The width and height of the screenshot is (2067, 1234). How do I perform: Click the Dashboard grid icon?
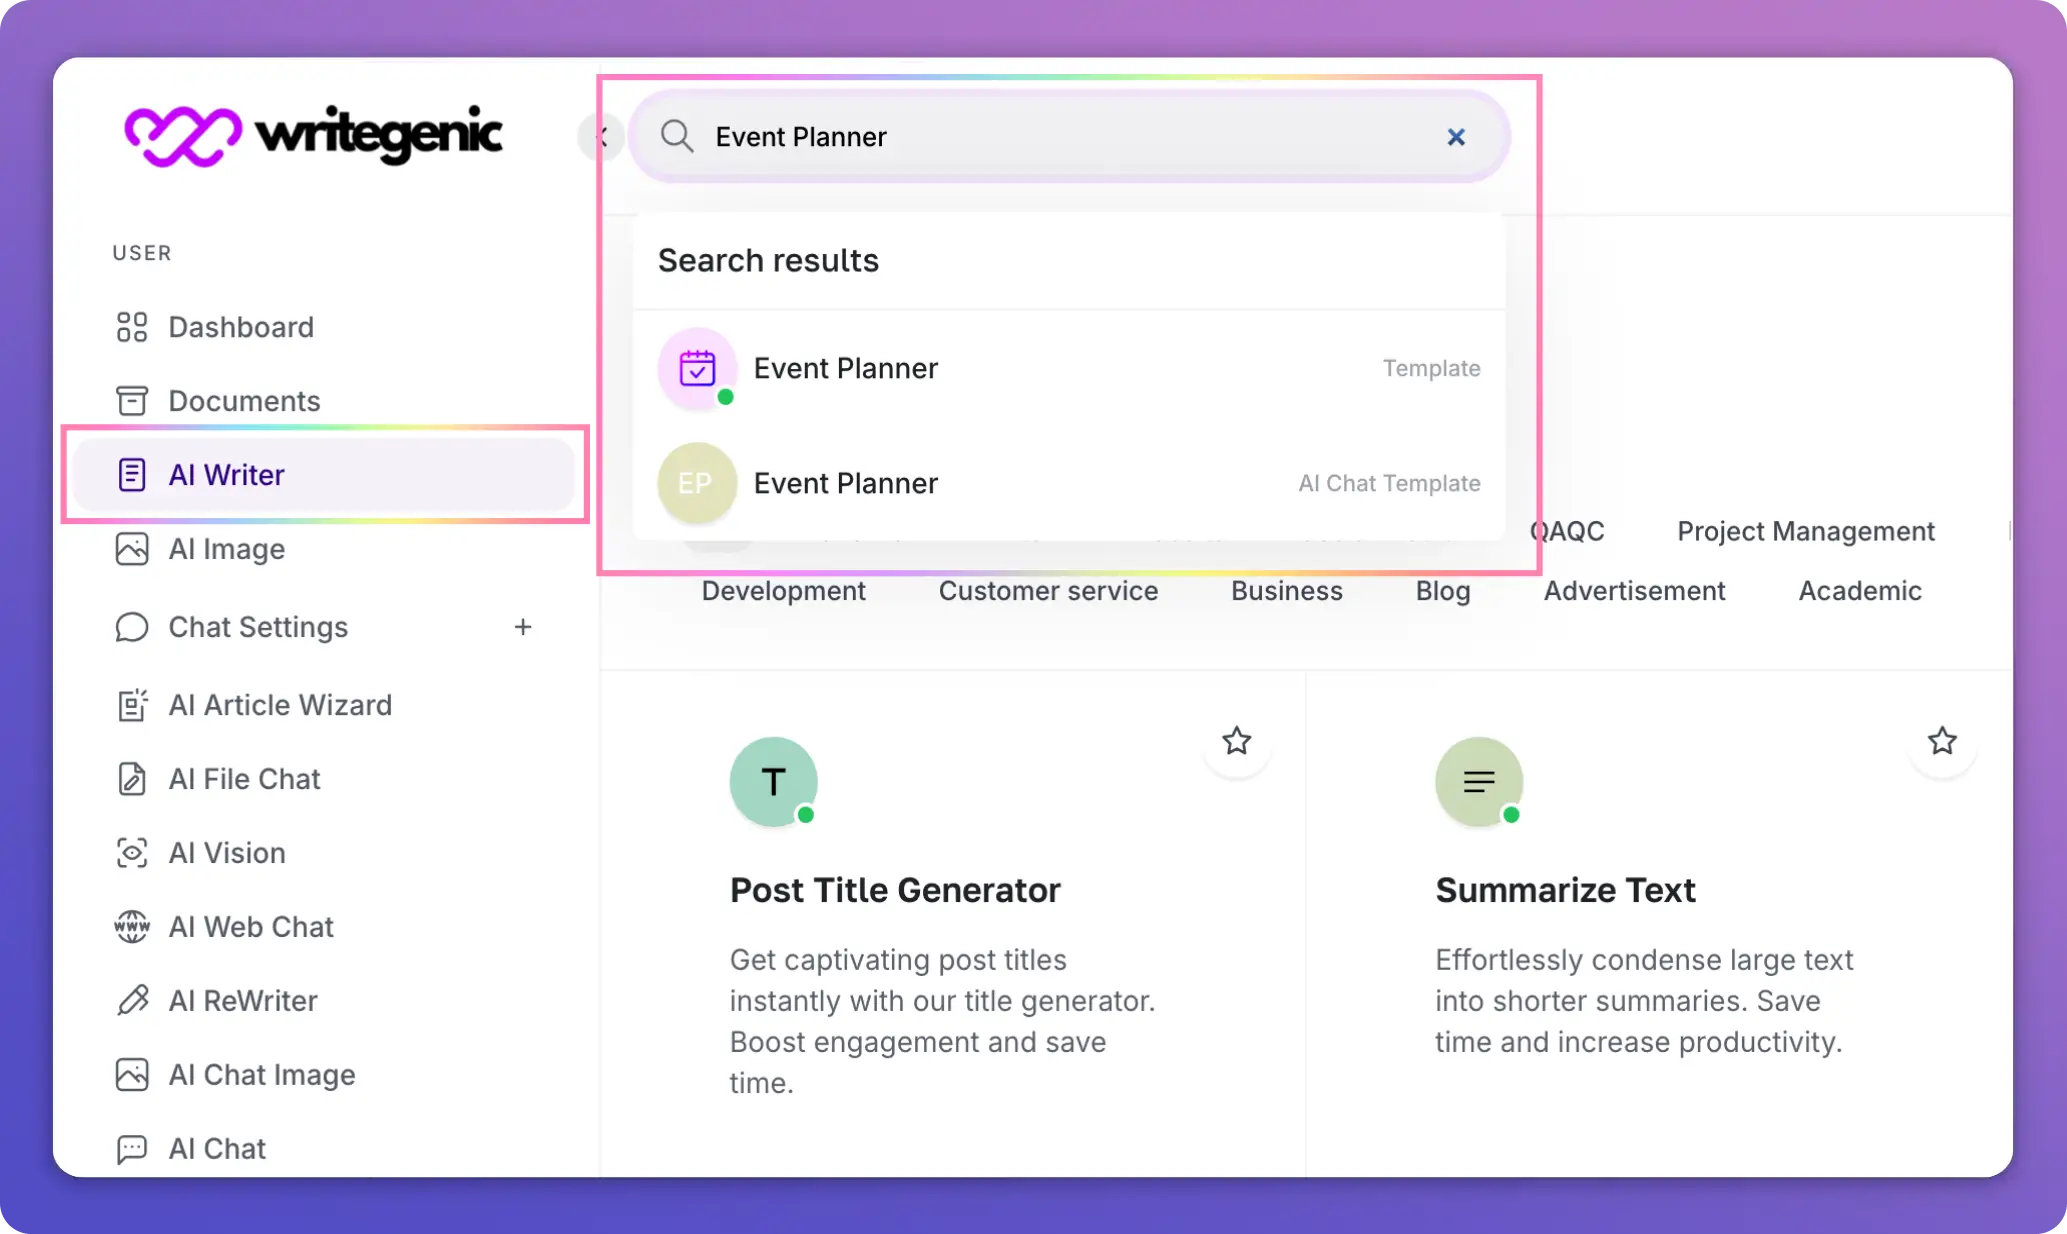(132, 327)
